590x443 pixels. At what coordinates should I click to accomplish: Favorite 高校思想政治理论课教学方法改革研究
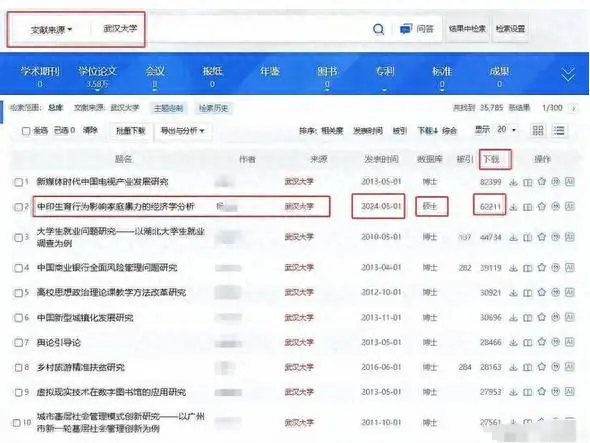[x=541, y=292]
